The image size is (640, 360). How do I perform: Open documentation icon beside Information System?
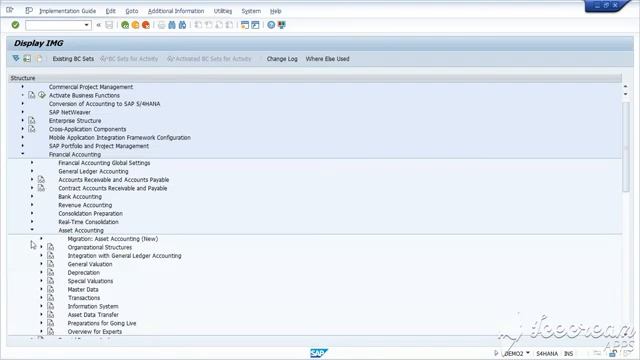(51, 306)
